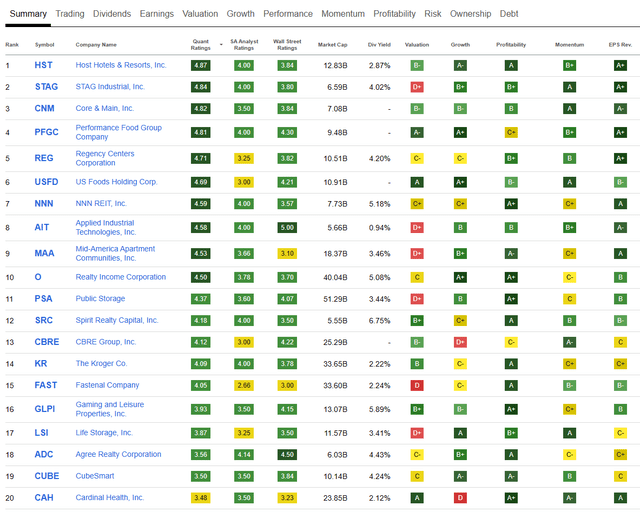Screen dimensions: 640x512
Task: Sort by Wall Street Ratings header
Action: point(287,45)
